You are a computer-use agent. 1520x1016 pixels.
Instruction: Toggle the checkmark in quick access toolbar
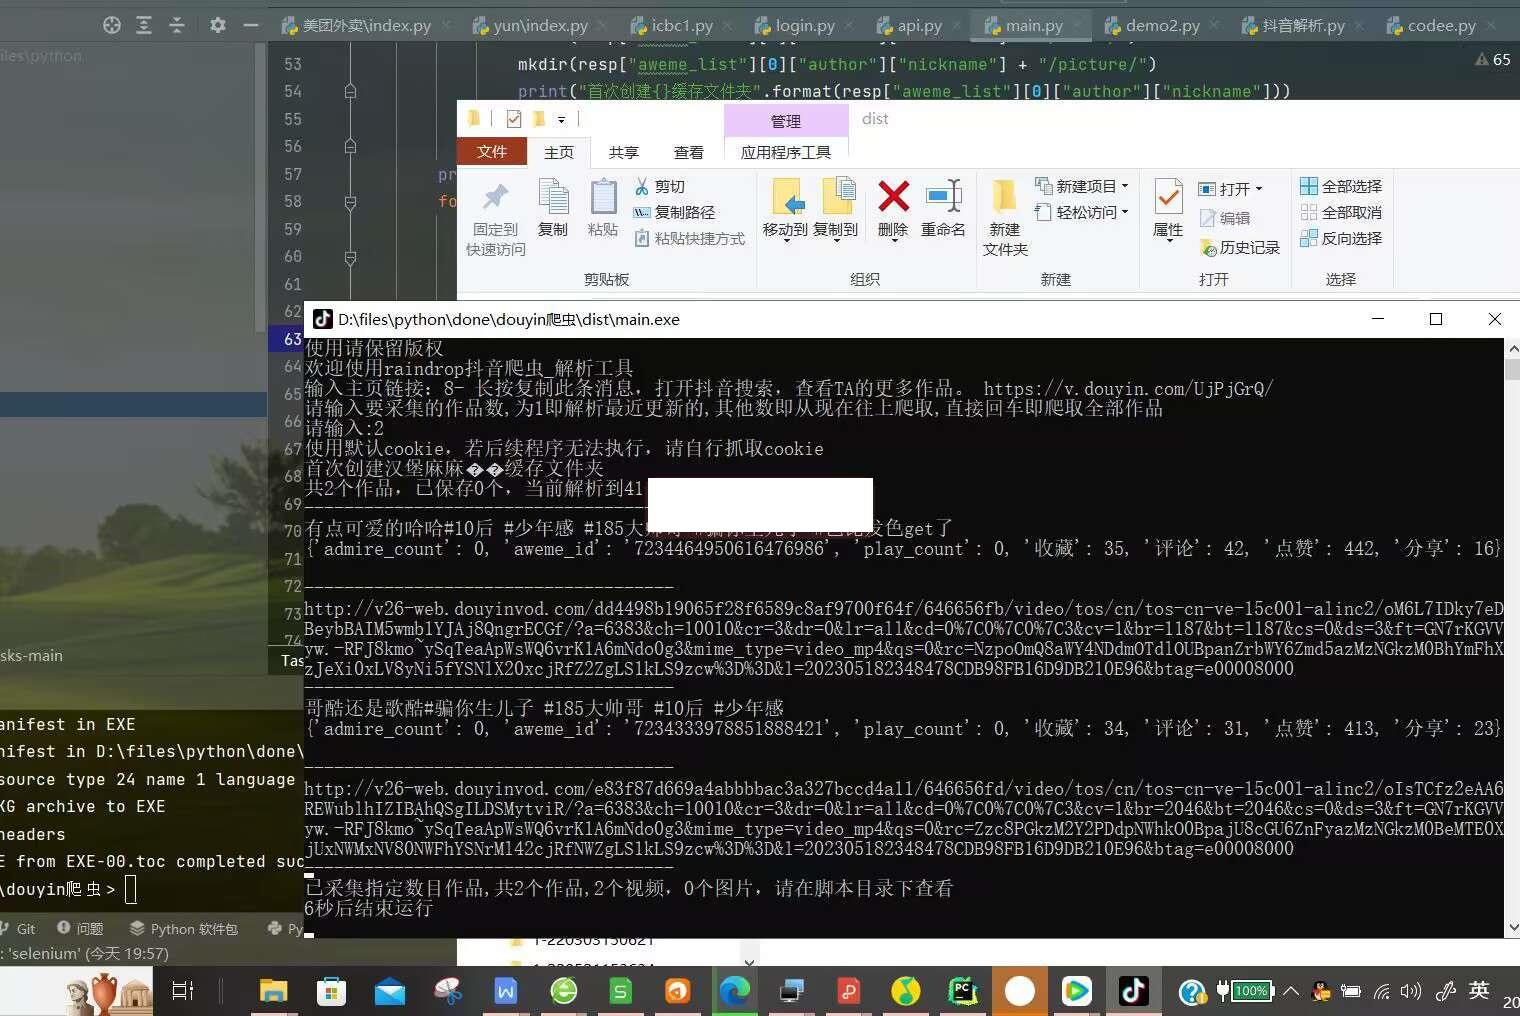(x=513, y=119)
